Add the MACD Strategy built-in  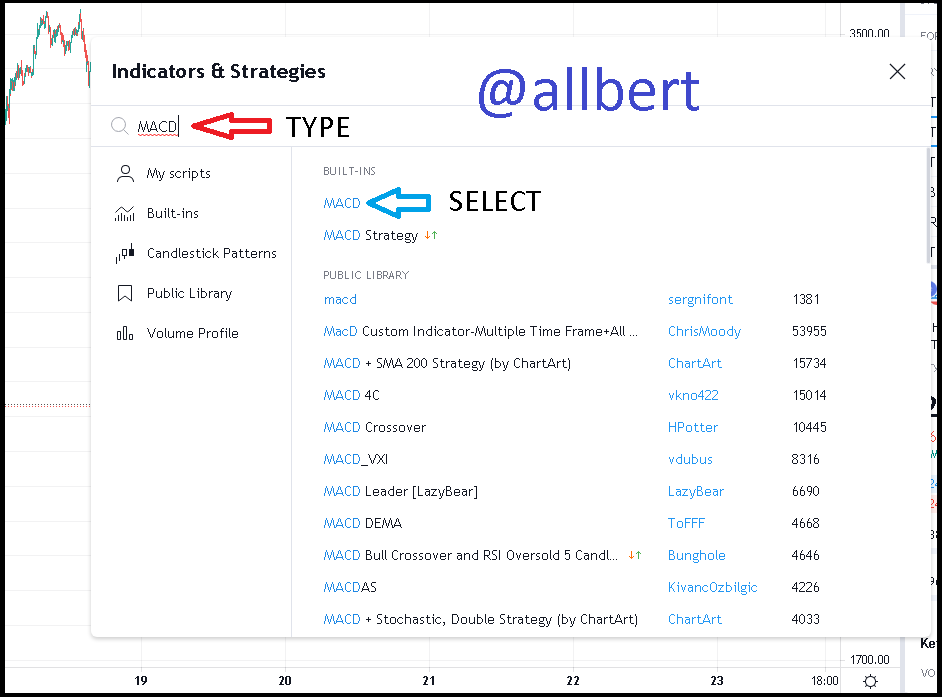(371, 235)
